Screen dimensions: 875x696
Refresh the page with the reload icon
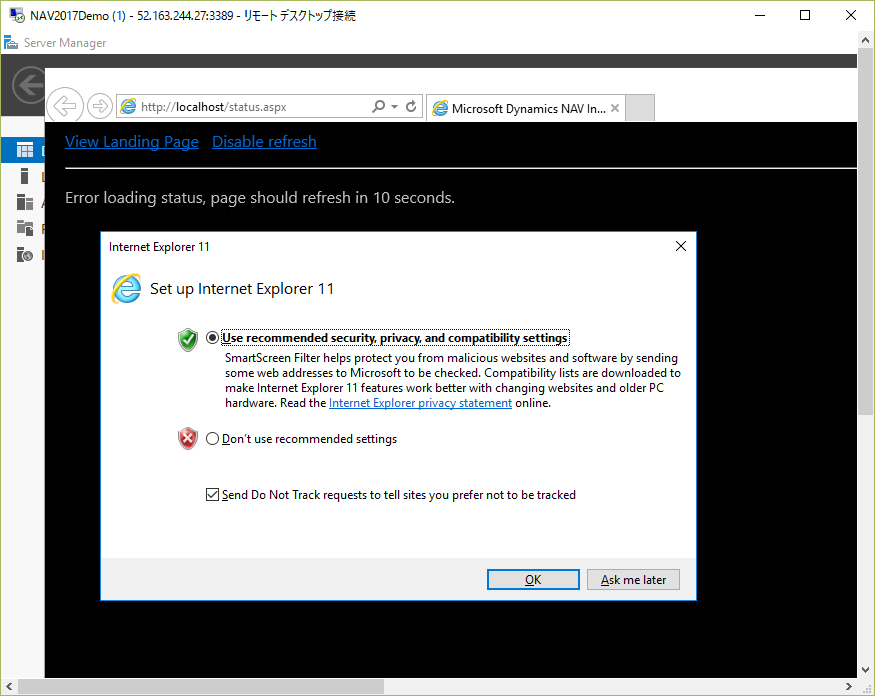(411, 106)
